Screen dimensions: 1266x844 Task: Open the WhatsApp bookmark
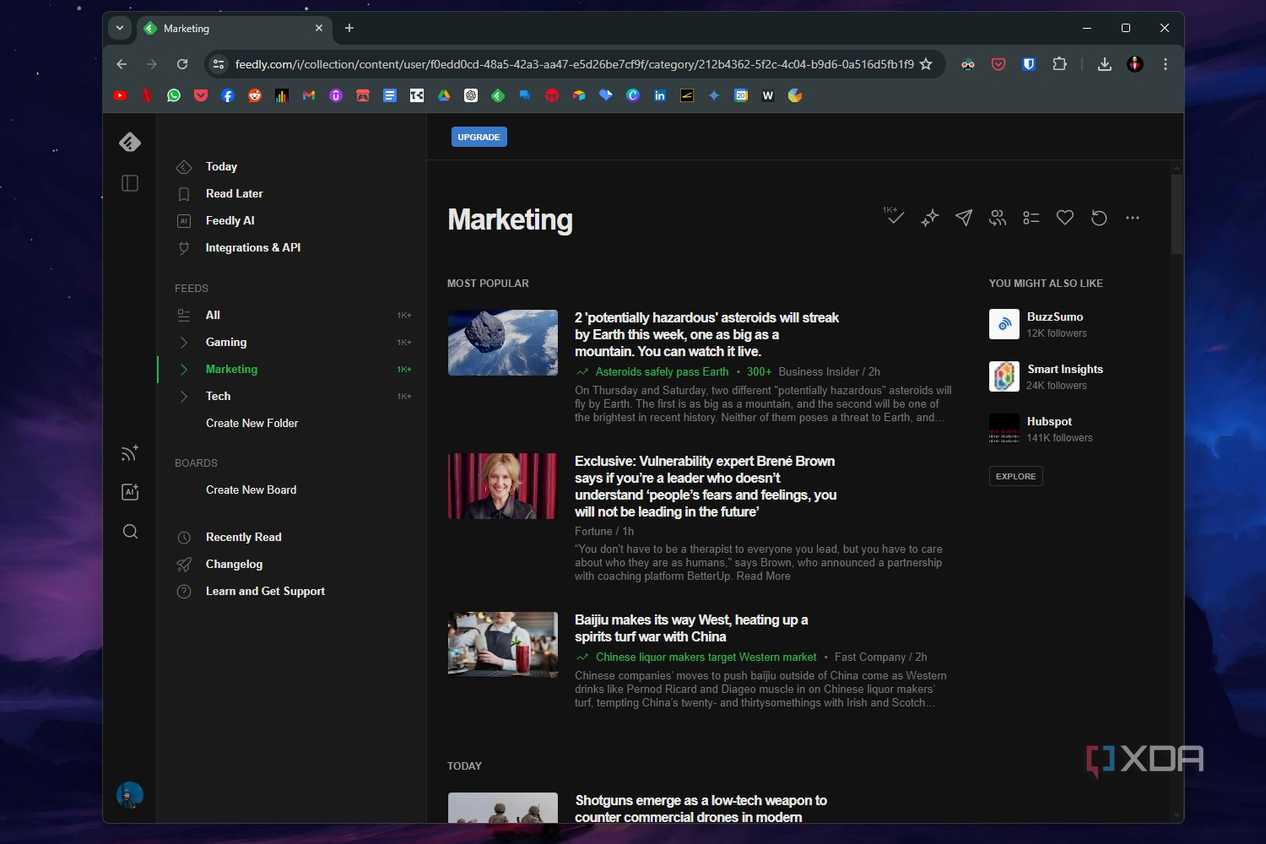(x=174, y=96)
